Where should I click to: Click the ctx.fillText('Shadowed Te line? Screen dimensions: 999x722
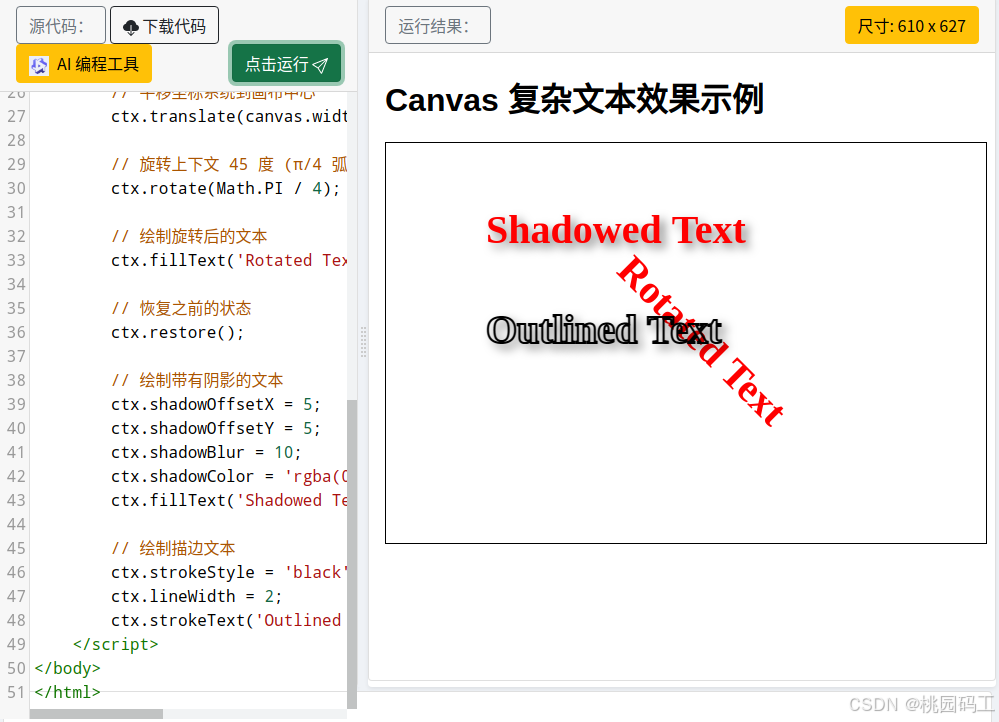(229, 501)
